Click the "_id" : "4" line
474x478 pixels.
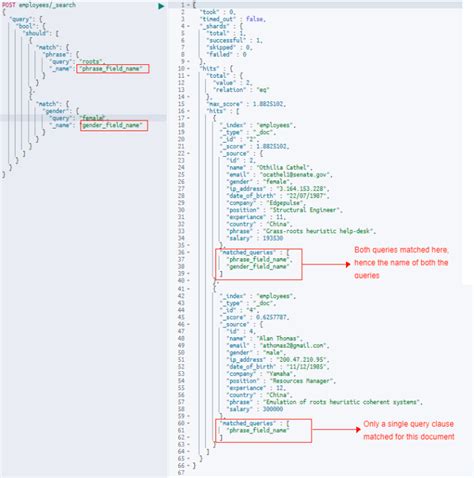pyautogui.click(x=239, y=310)
